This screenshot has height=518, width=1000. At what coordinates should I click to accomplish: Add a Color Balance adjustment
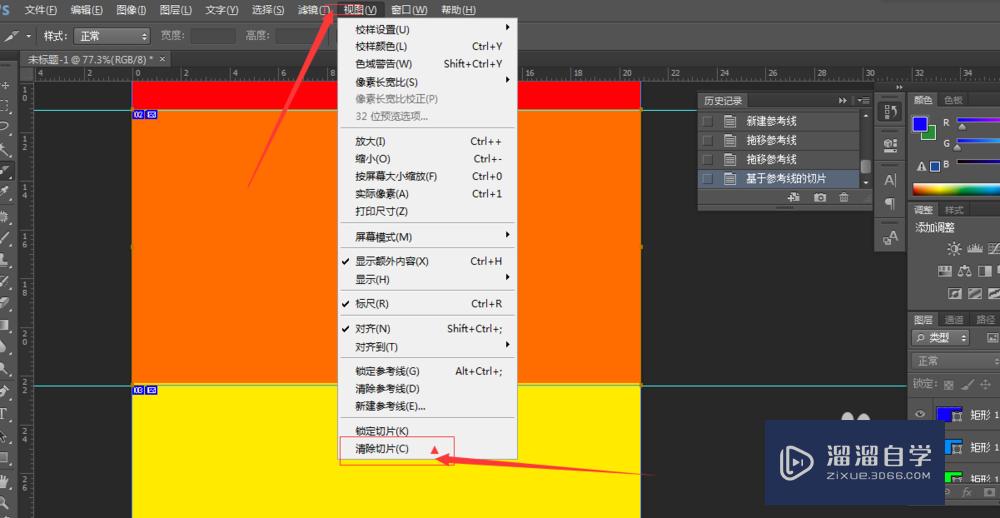964,271
